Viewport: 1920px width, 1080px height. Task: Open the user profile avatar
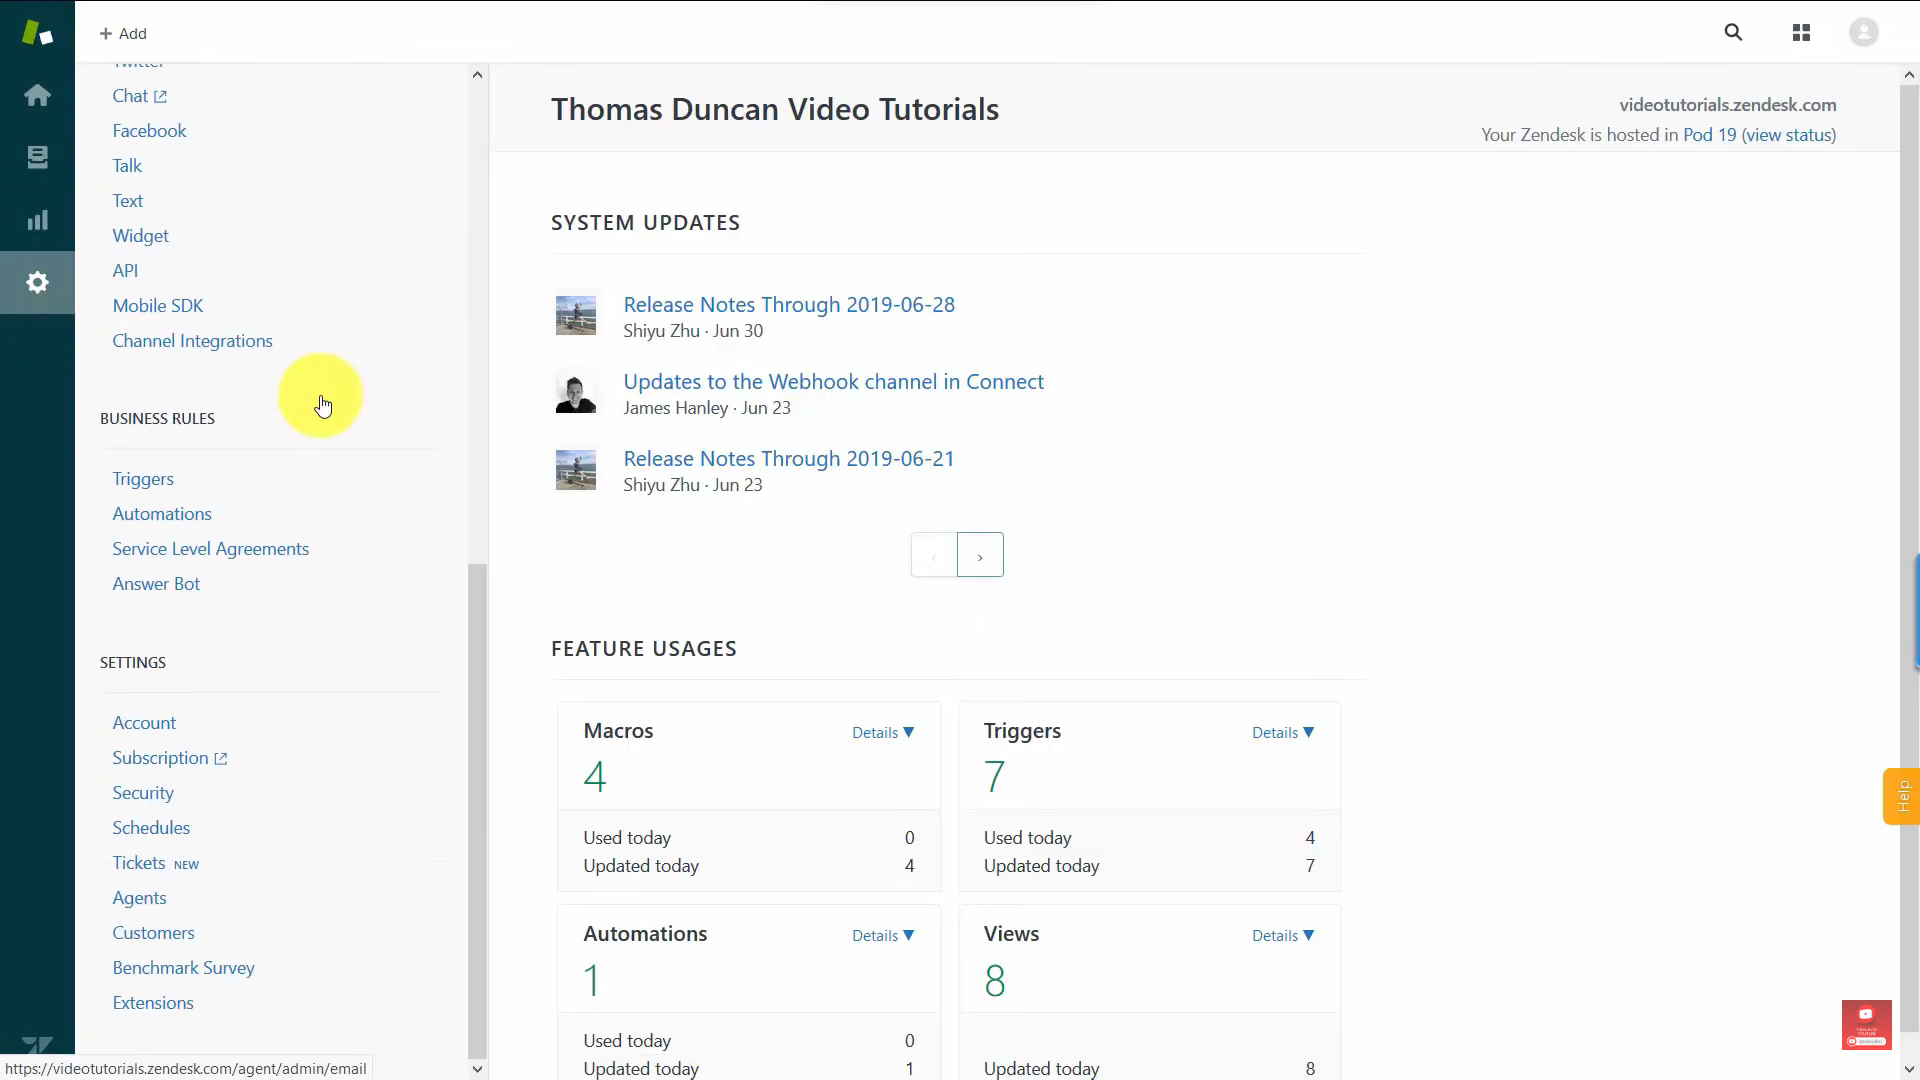(1863, 32)
